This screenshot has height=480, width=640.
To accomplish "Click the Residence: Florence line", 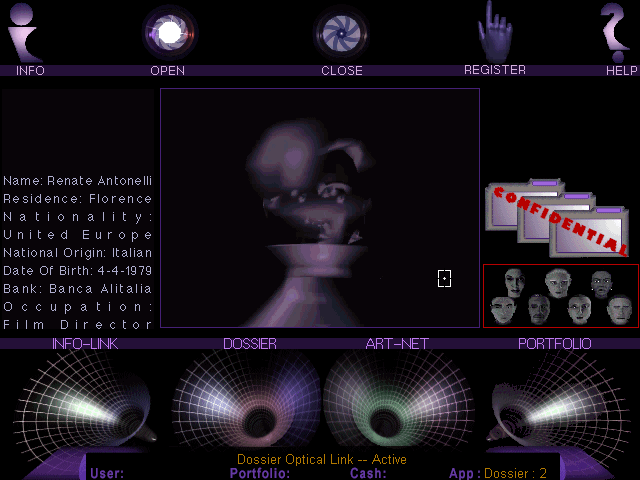I will click(x=78, y=199).
